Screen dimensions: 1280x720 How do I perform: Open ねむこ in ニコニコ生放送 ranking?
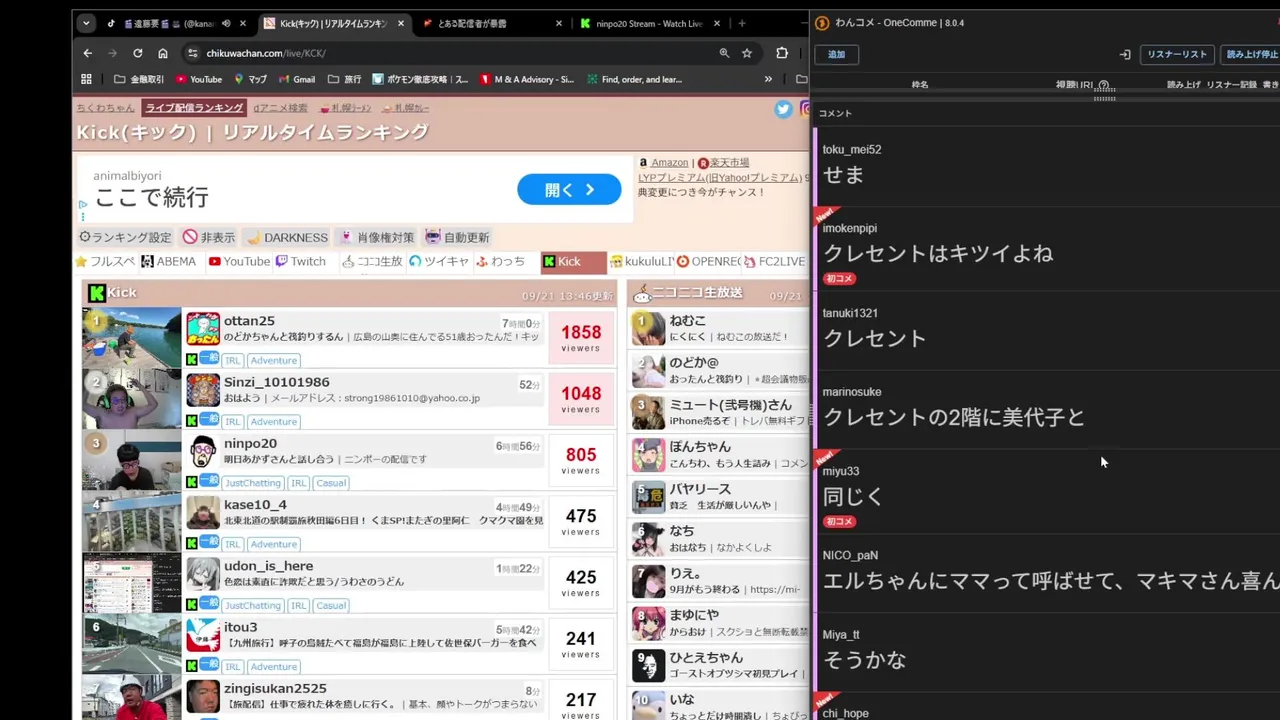click(x=688, y=320)
